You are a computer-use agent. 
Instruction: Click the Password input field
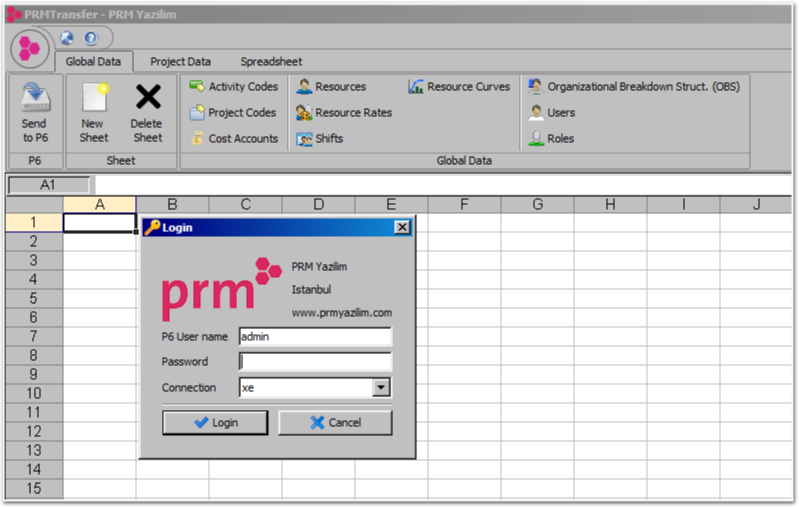[x=315, y=362]
